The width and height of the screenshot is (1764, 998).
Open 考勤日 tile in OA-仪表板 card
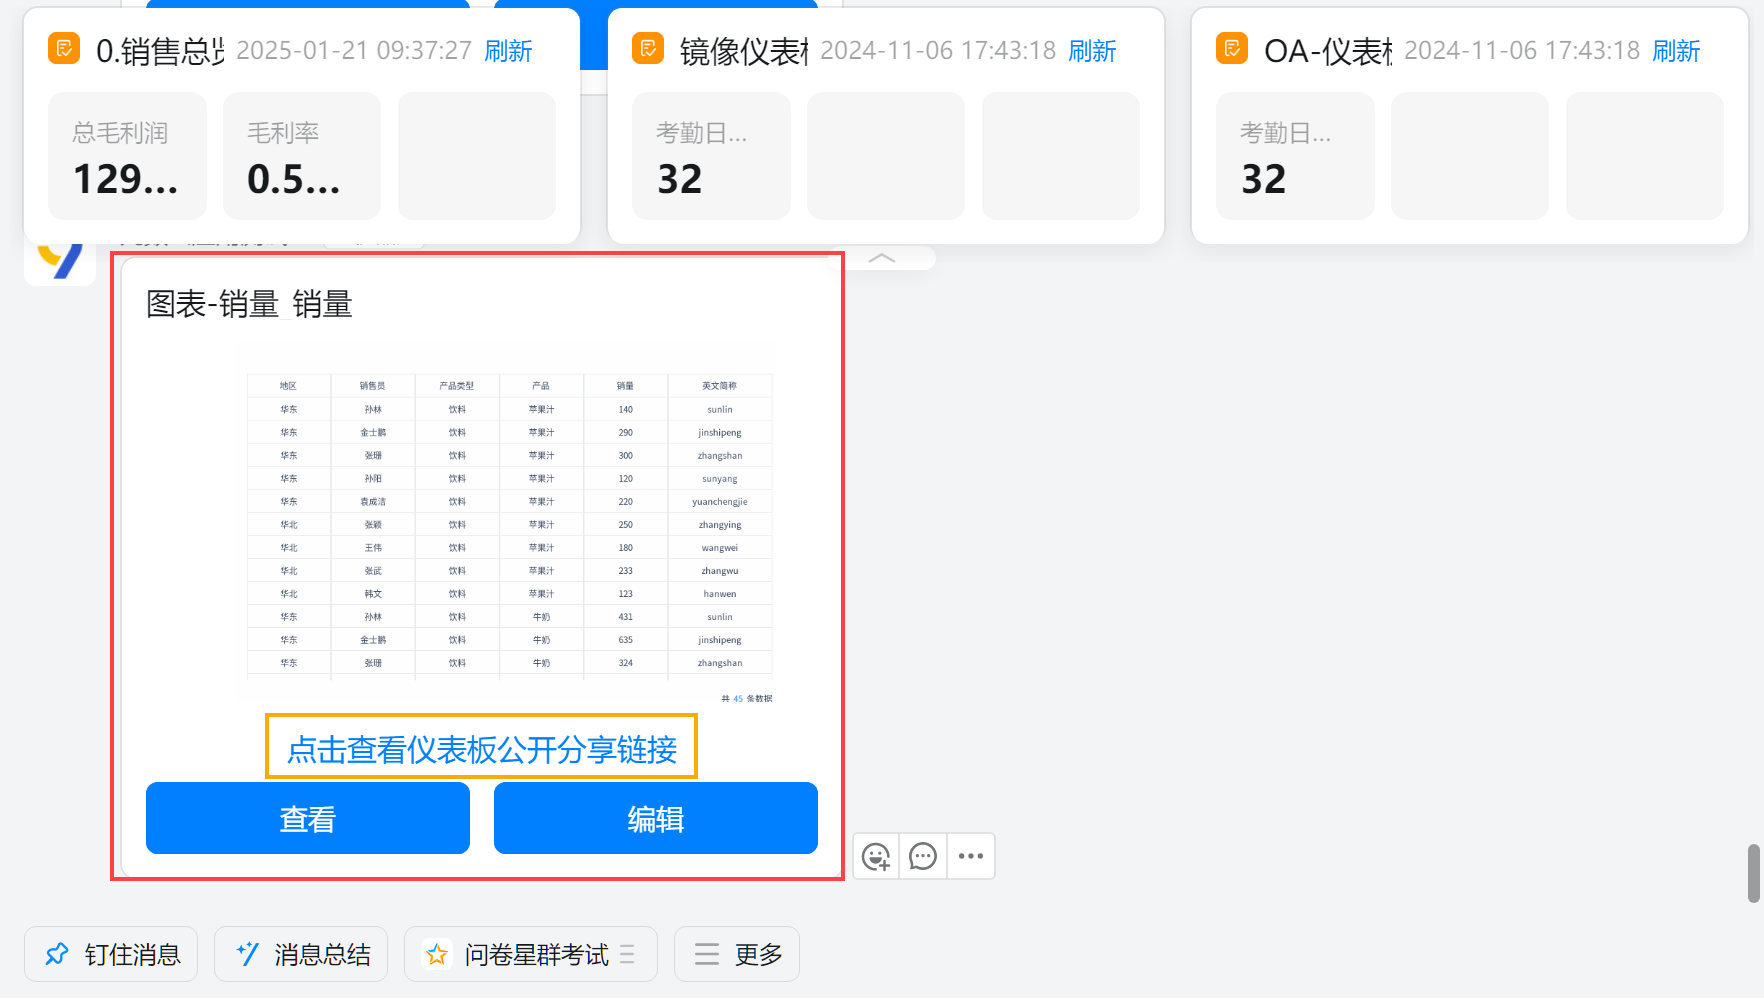pos(1295,156)
